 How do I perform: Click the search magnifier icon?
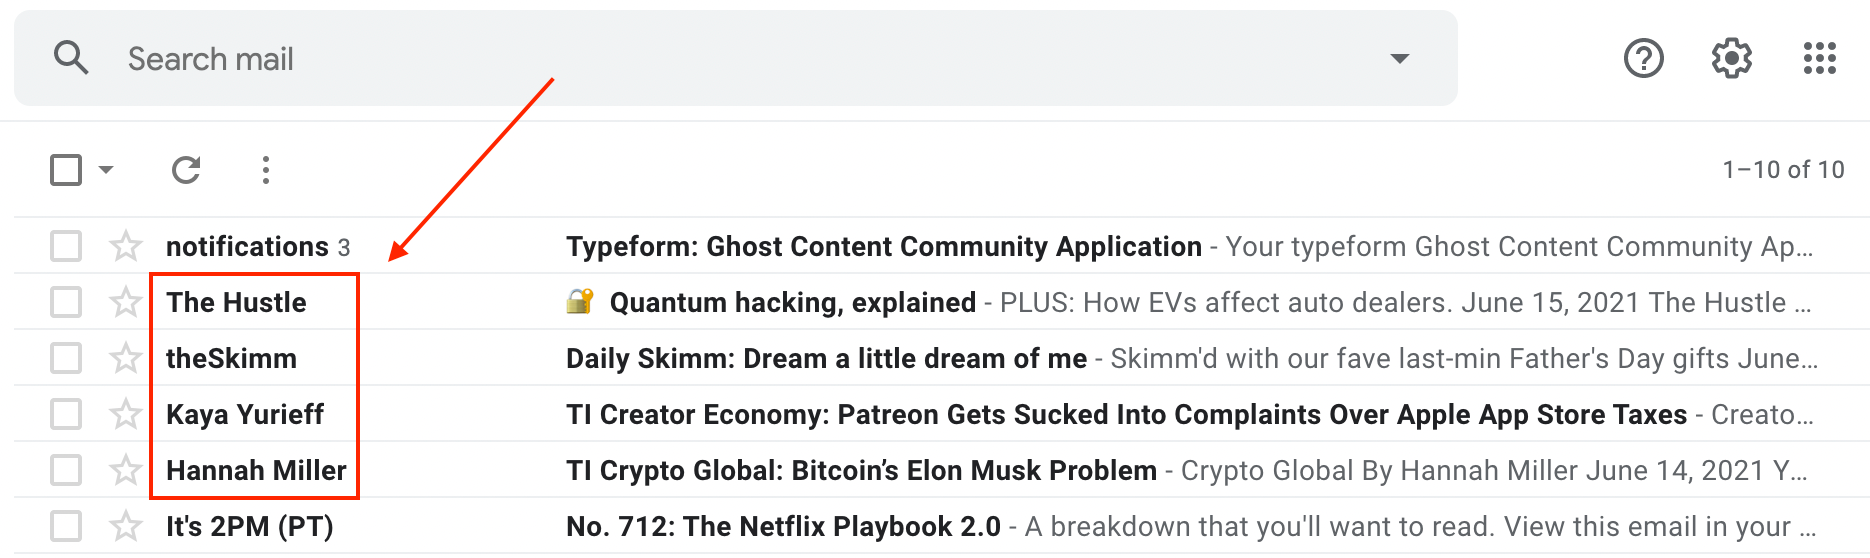(71, 58)
